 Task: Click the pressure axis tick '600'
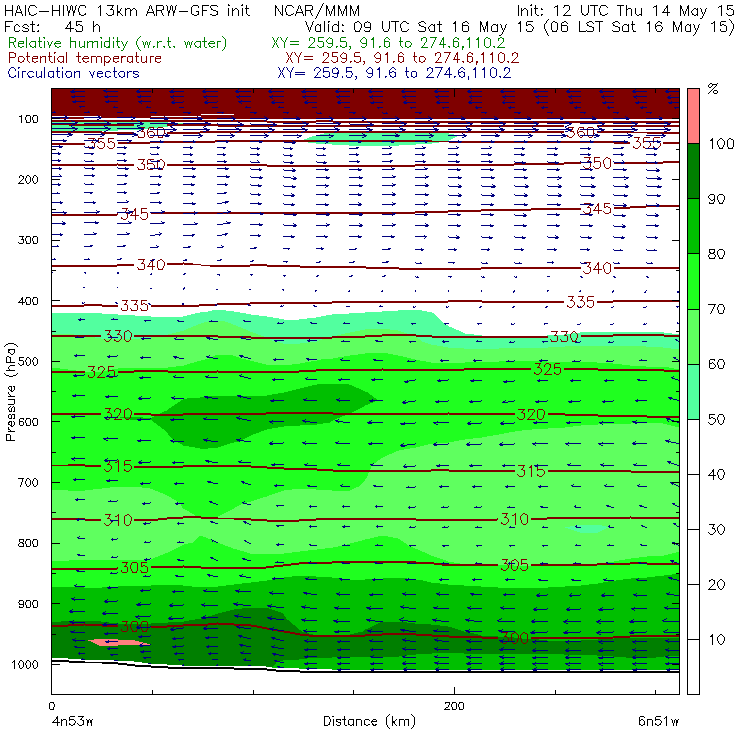pos(28,422)
